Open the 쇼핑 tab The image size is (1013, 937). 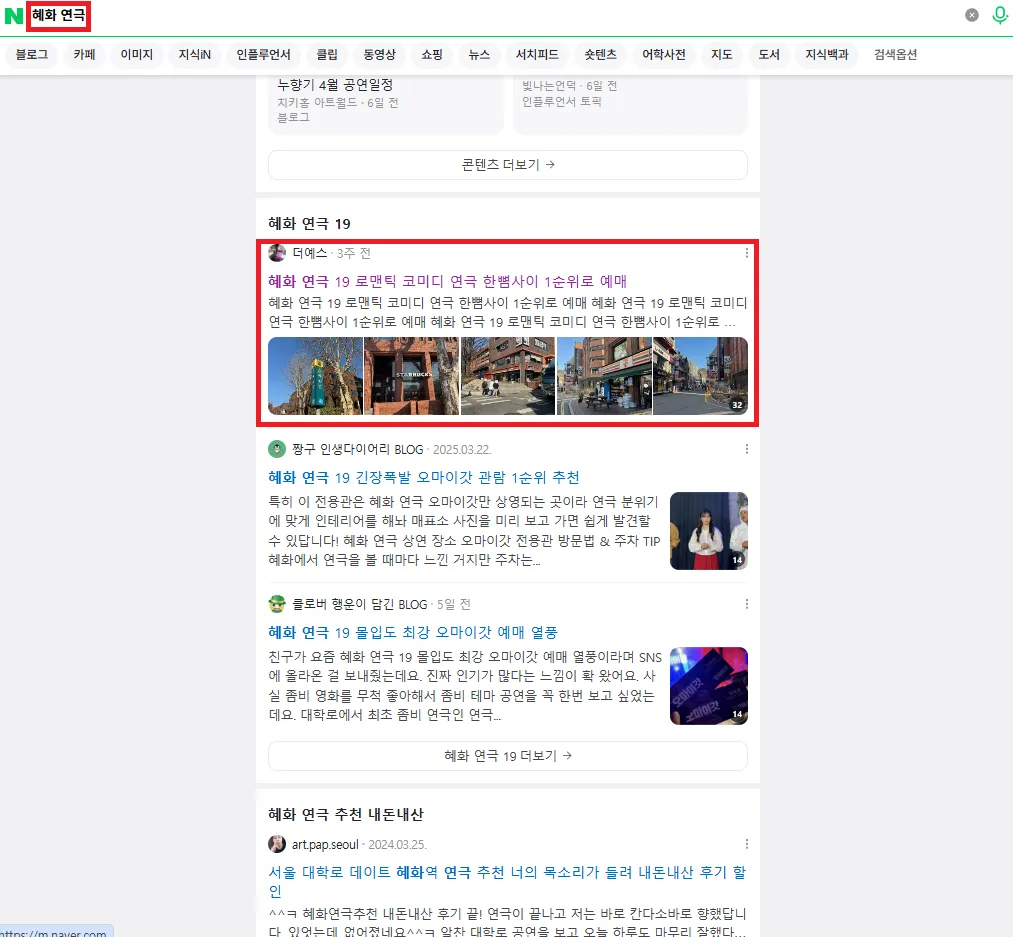pos(432,55)
